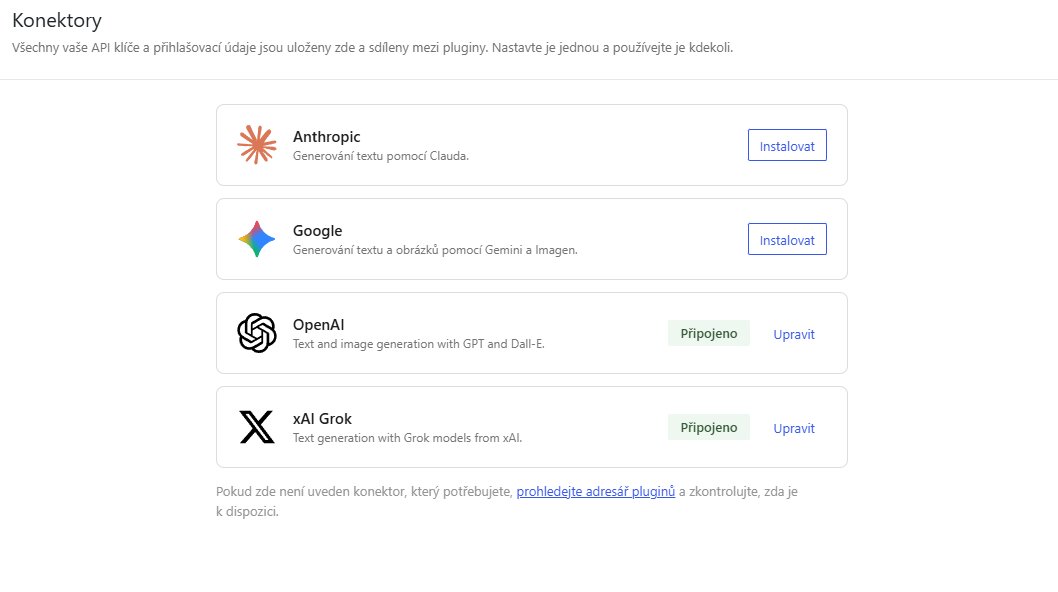Edit the xAI Grok connector via Upravit
This screenshot has width=1058, height=592.
coord(794,428)
